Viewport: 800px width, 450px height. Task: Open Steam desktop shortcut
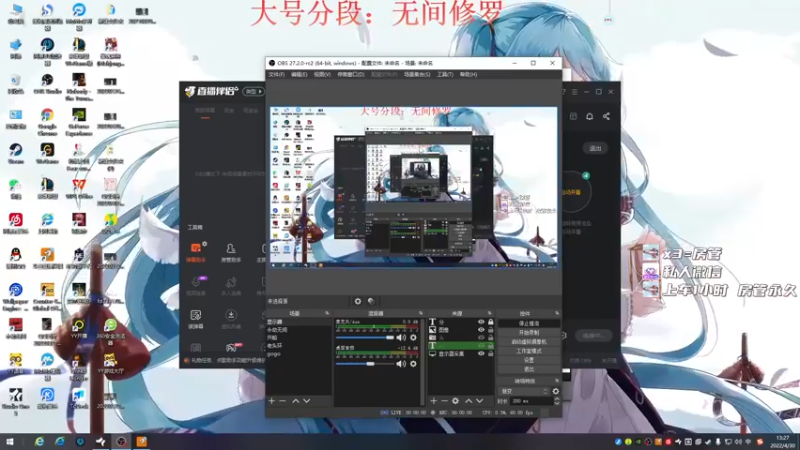click(x=16, y=154)
